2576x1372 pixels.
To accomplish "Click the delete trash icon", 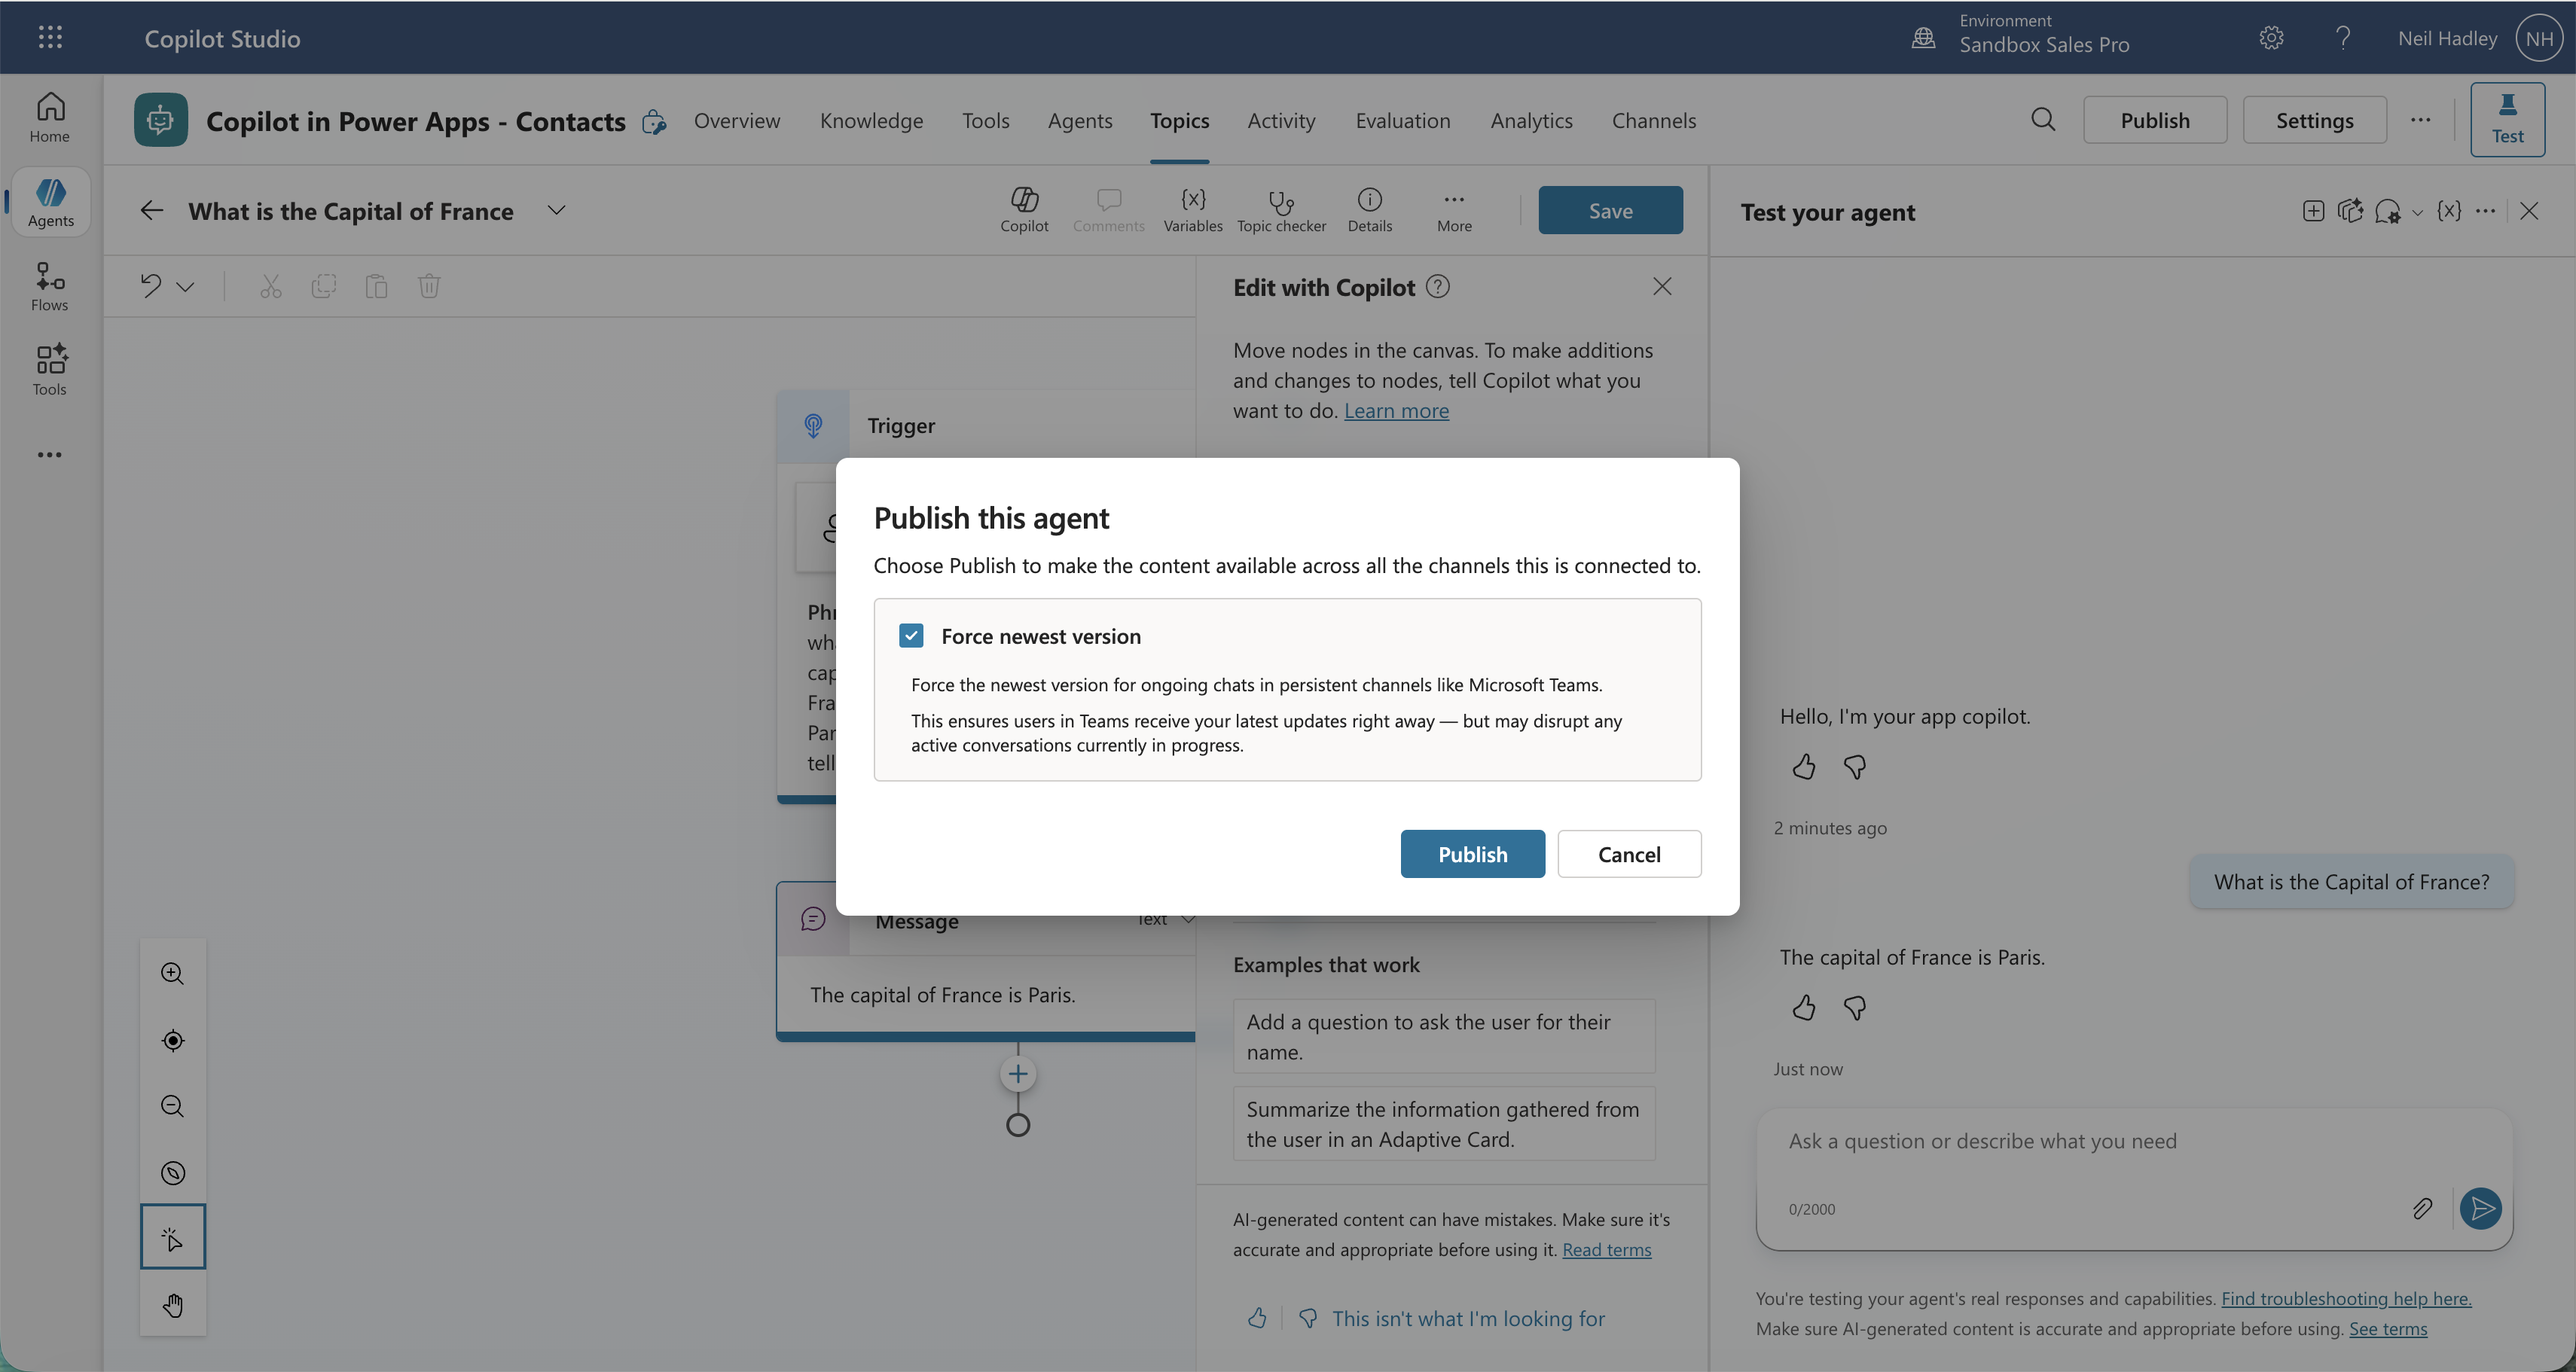I will coord(429,286).
